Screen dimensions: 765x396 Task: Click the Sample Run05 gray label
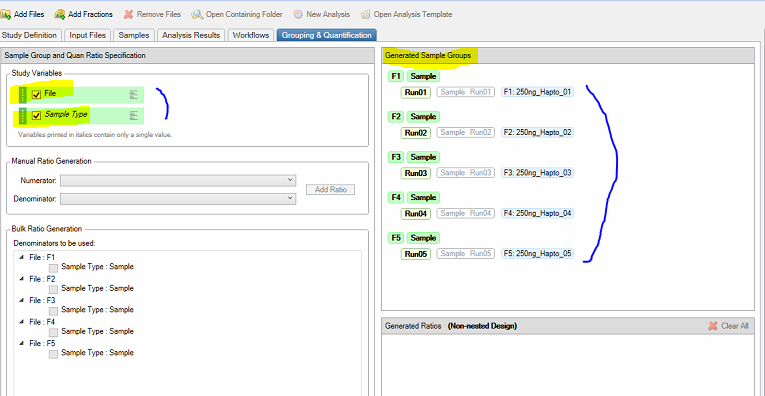(x=465, y=254)
